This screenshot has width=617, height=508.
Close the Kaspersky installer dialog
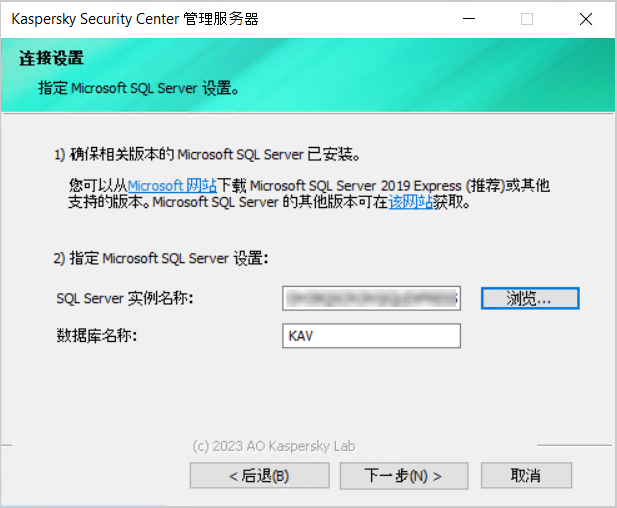pos(585,19)
